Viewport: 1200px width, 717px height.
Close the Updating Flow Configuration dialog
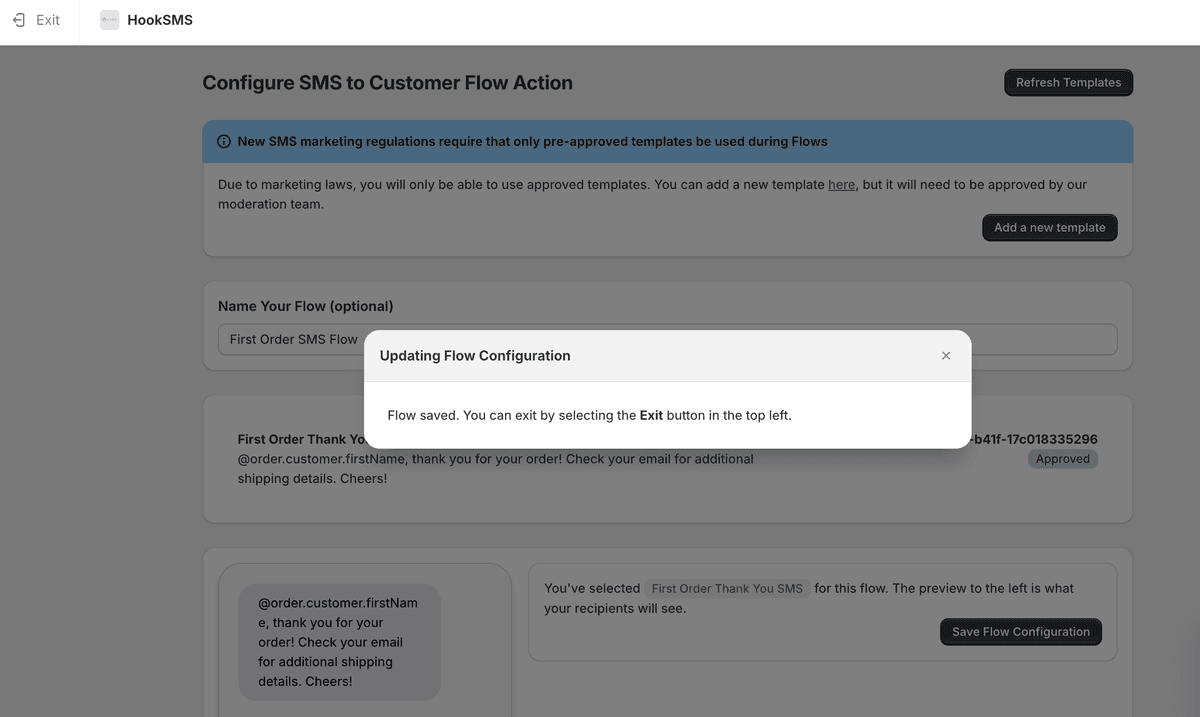coord(945,356)
